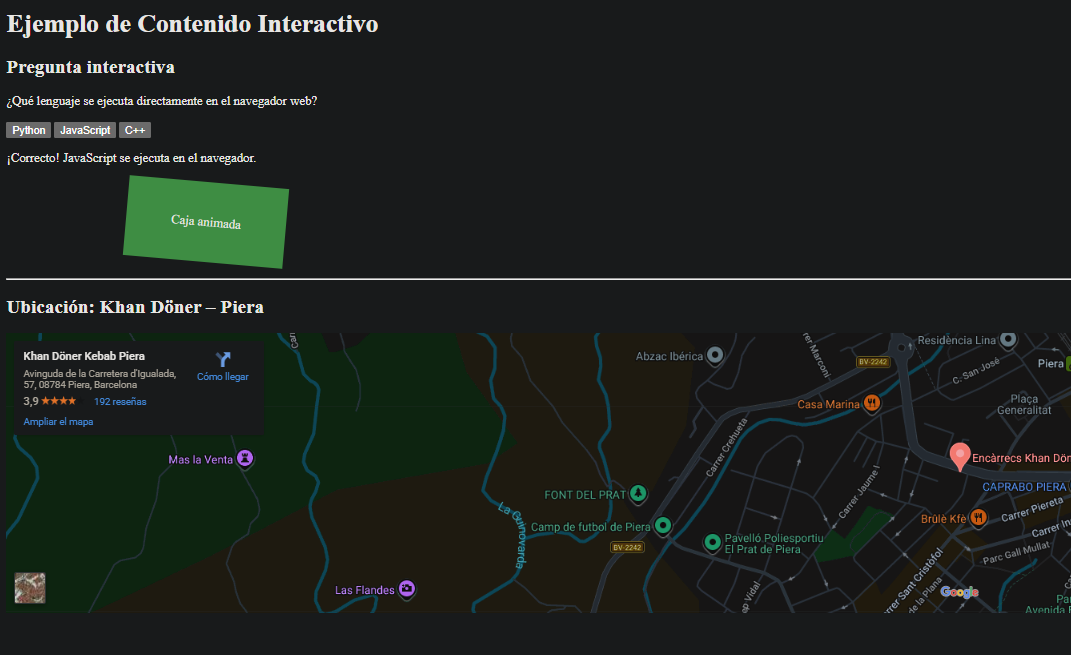Click the Cómo llegar directions arrow icon

coord(222,360)
